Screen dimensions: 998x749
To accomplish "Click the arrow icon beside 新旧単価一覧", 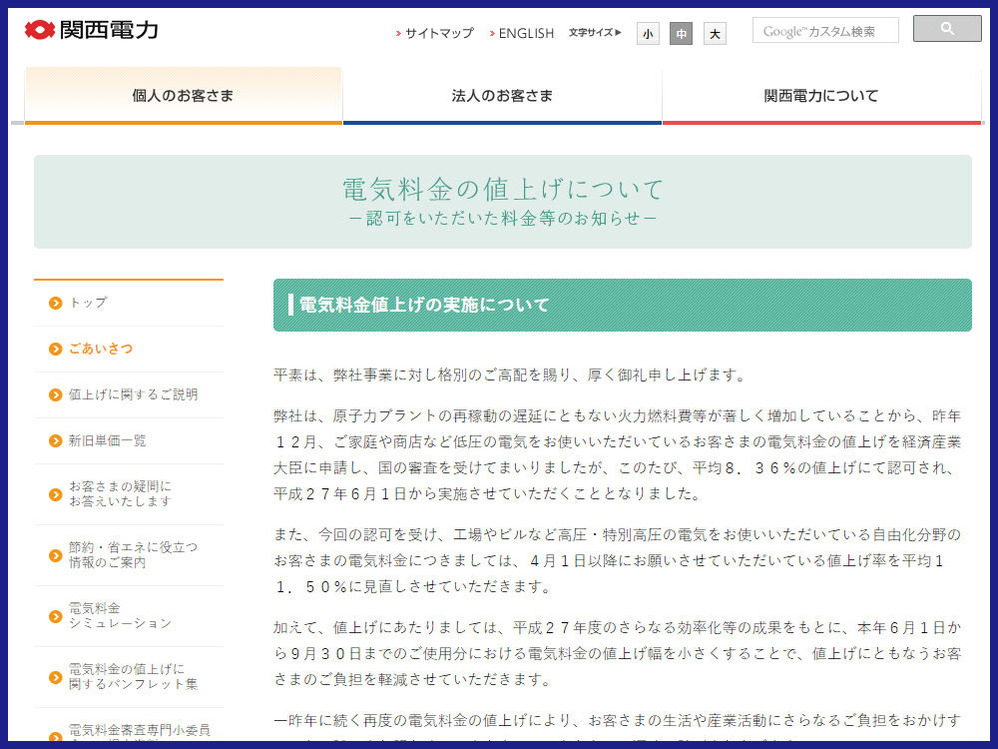I will (56, 441).
